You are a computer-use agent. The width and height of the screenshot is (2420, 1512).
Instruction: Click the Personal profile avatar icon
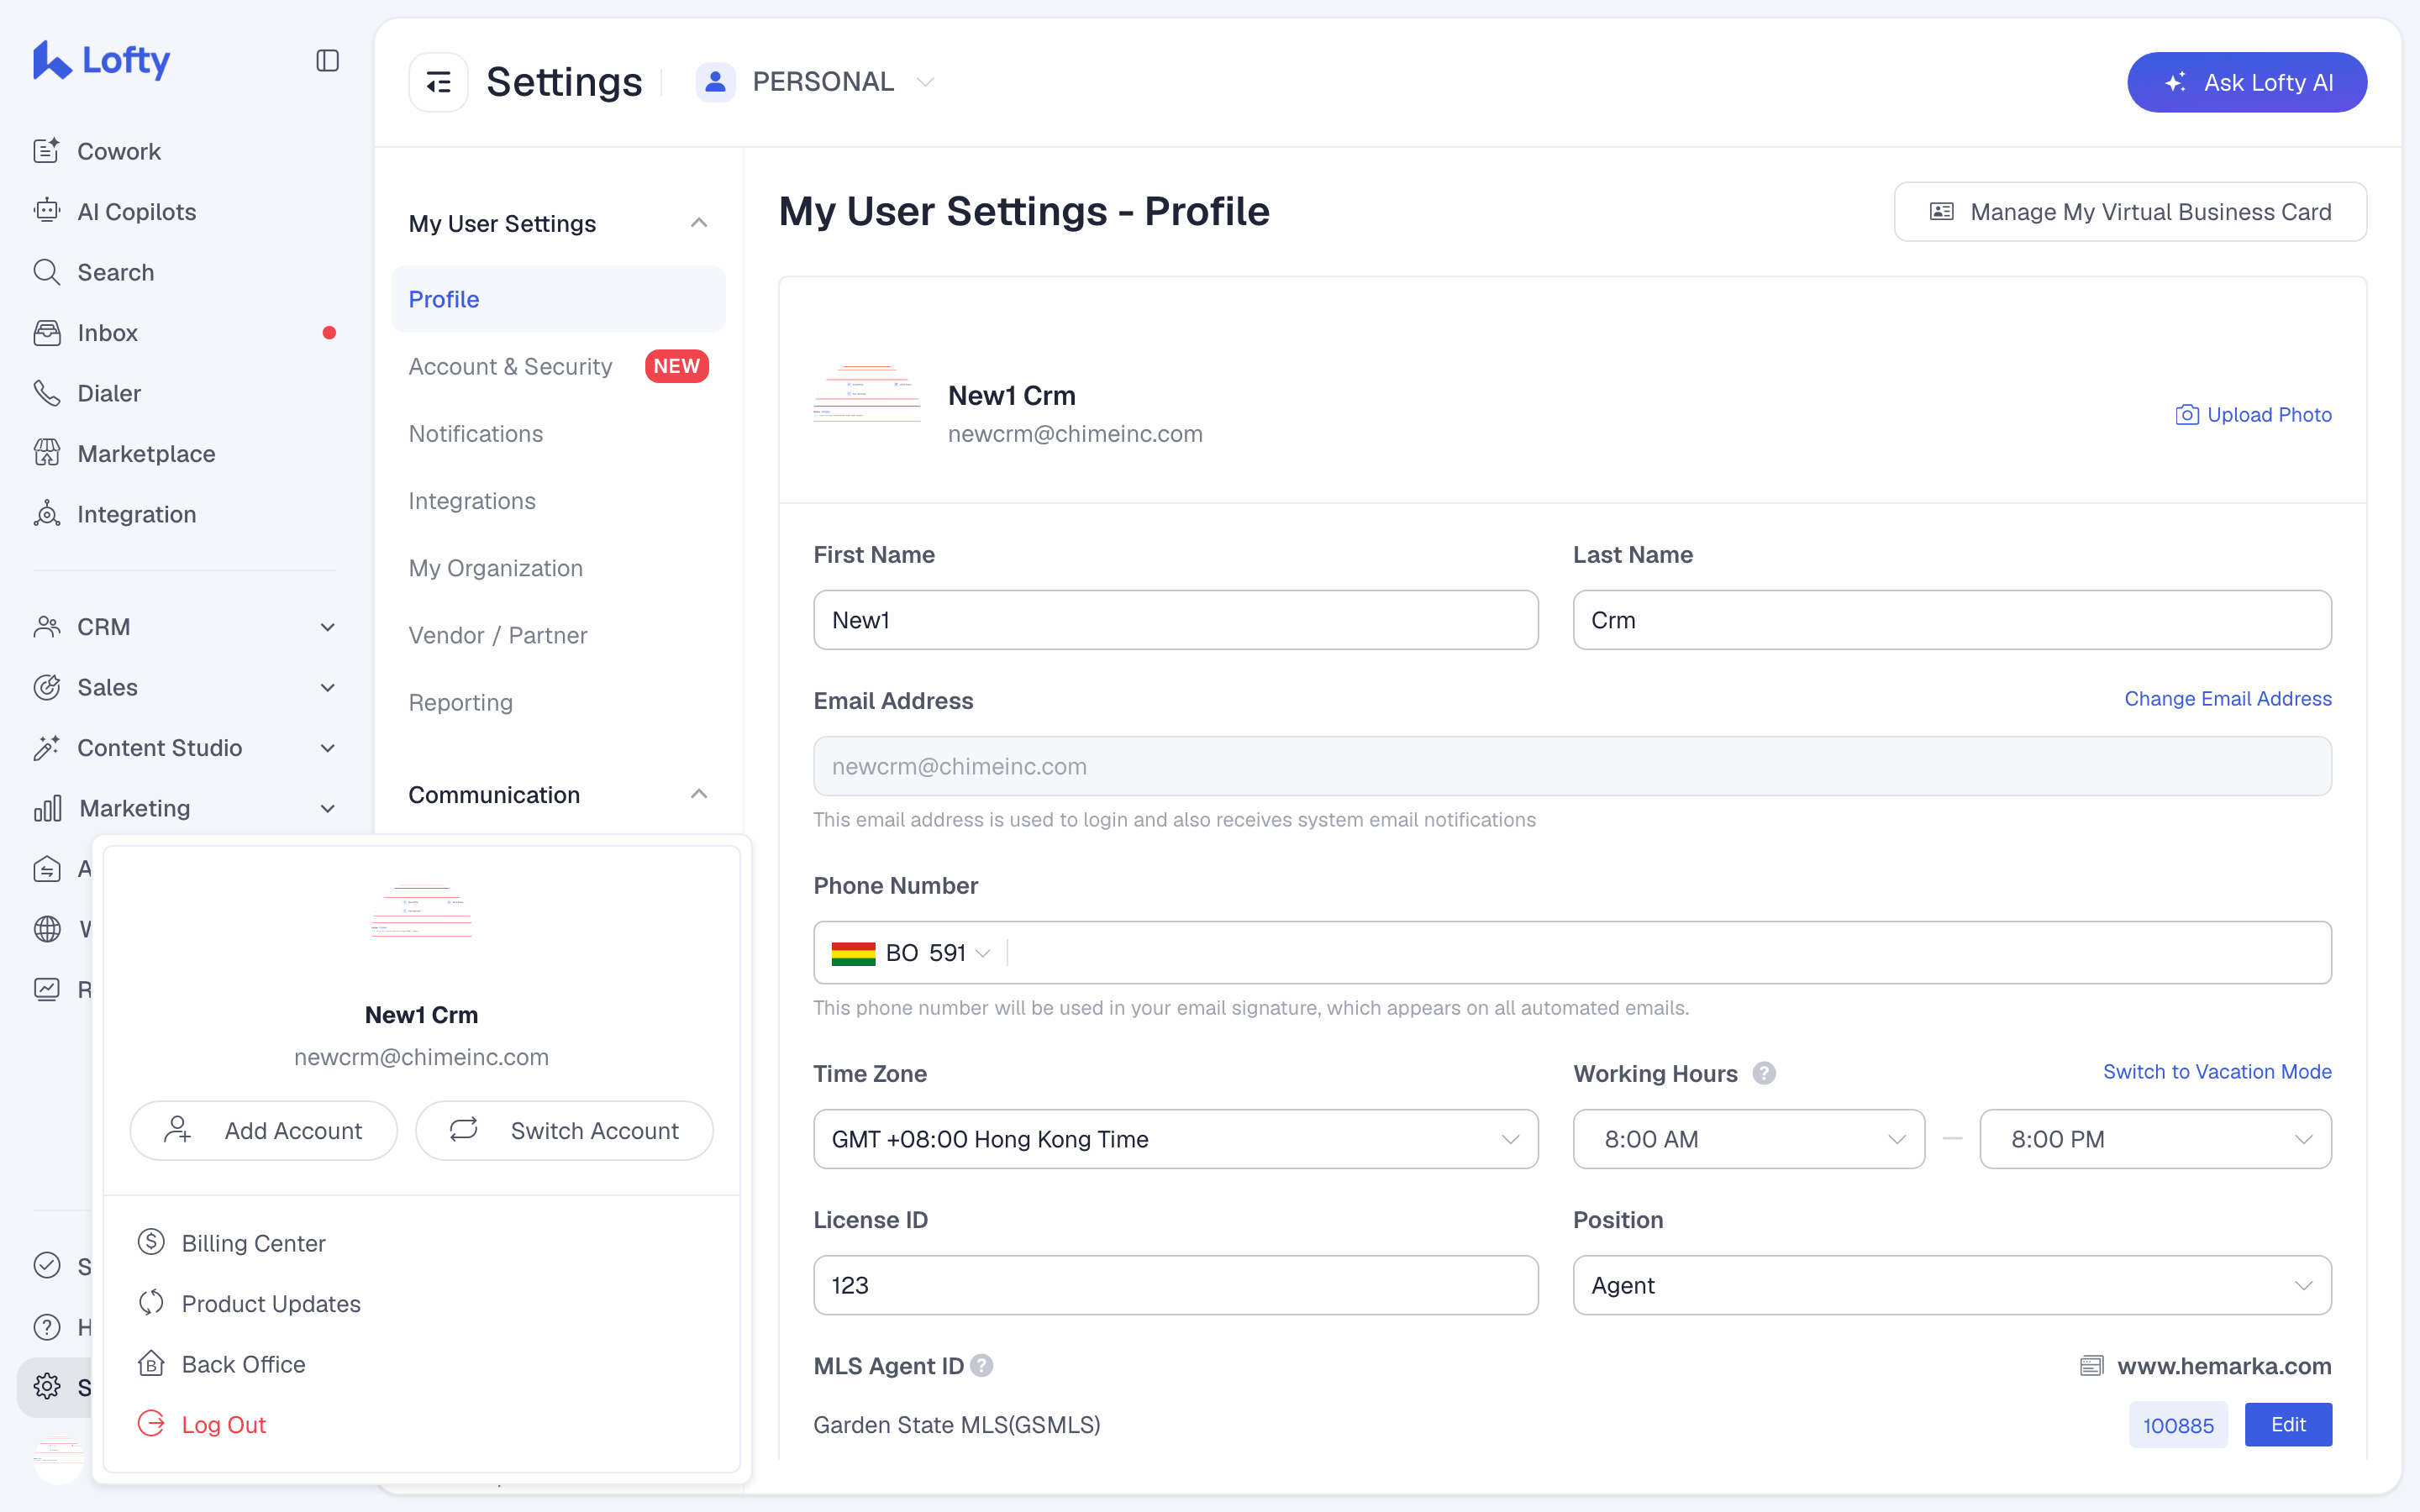coord(715,82)
